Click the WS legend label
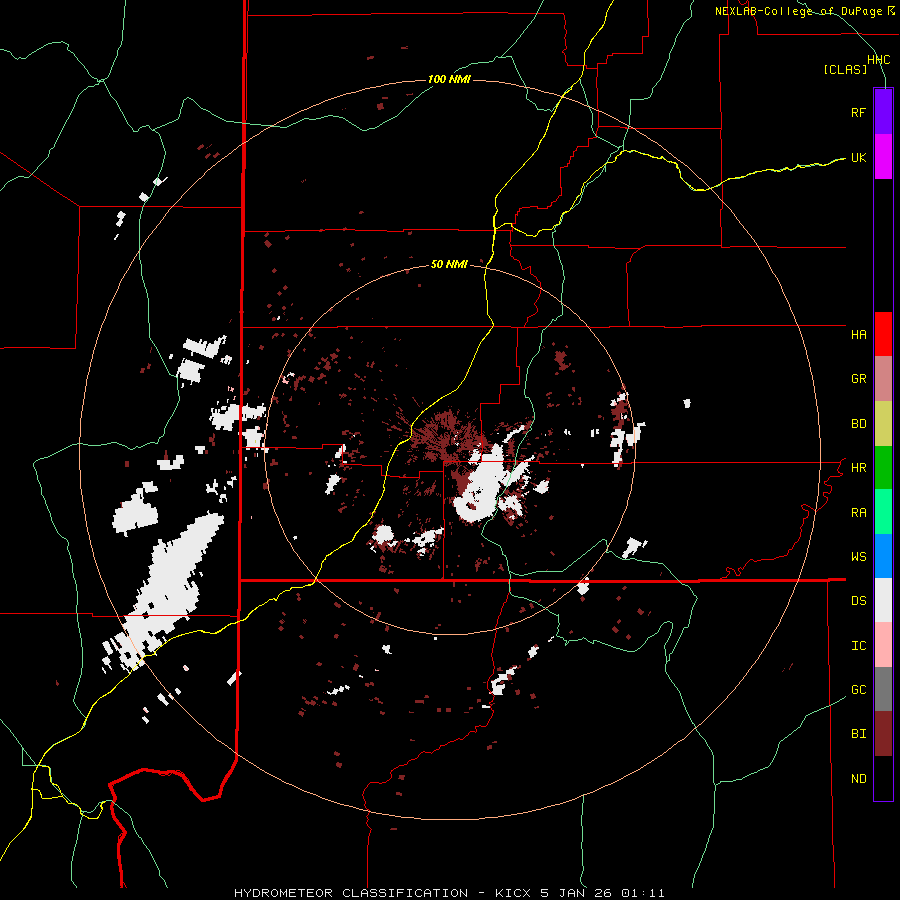The width and height of the screenshot is (900, 900). (x=858, y=557)
